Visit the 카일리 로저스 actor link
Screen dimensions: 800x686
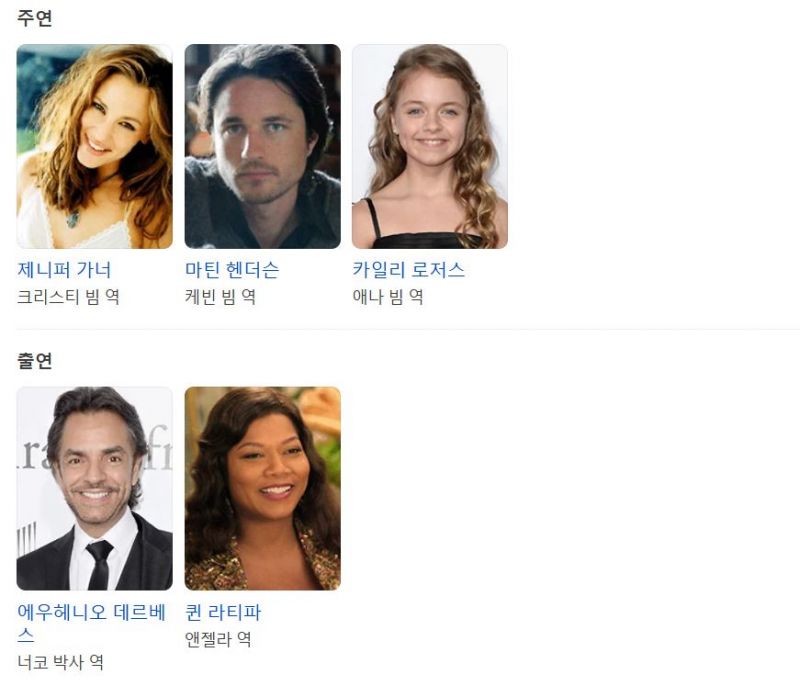(x=408, y=270)
